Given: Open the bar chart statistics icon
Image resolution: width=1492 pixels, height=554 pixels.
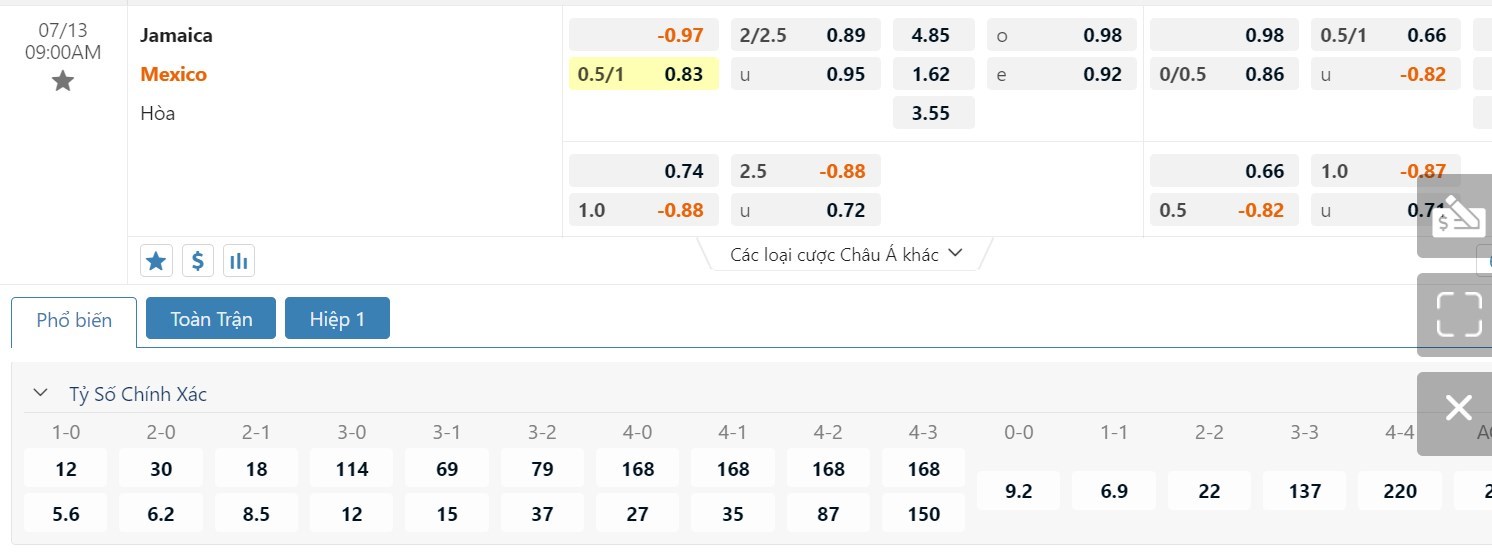Looking at the screenshot, I should pos(238,261).
